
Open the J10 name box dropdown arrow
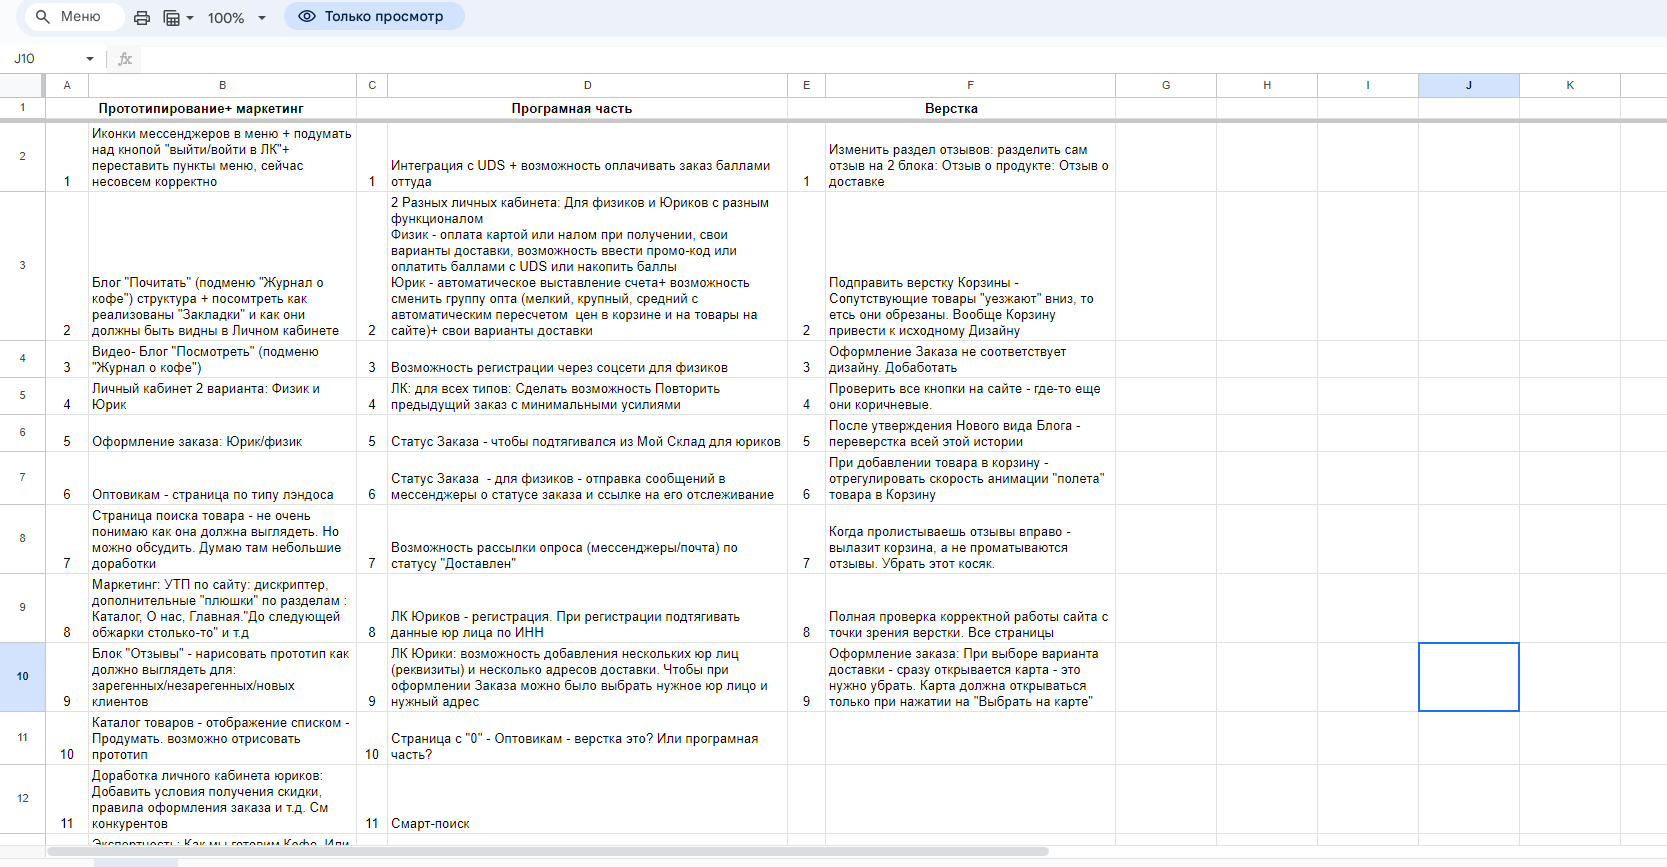coord(90,59)
